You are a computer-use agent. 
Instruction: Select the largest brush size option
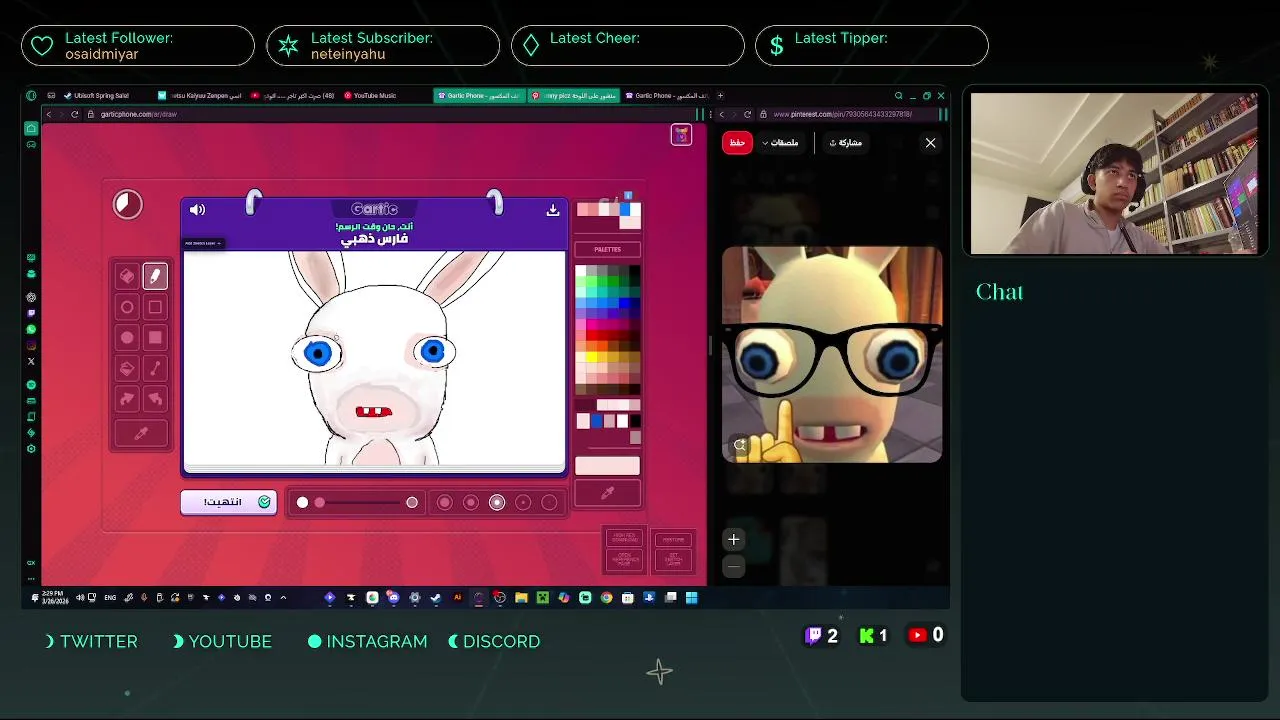coord(445,502)
